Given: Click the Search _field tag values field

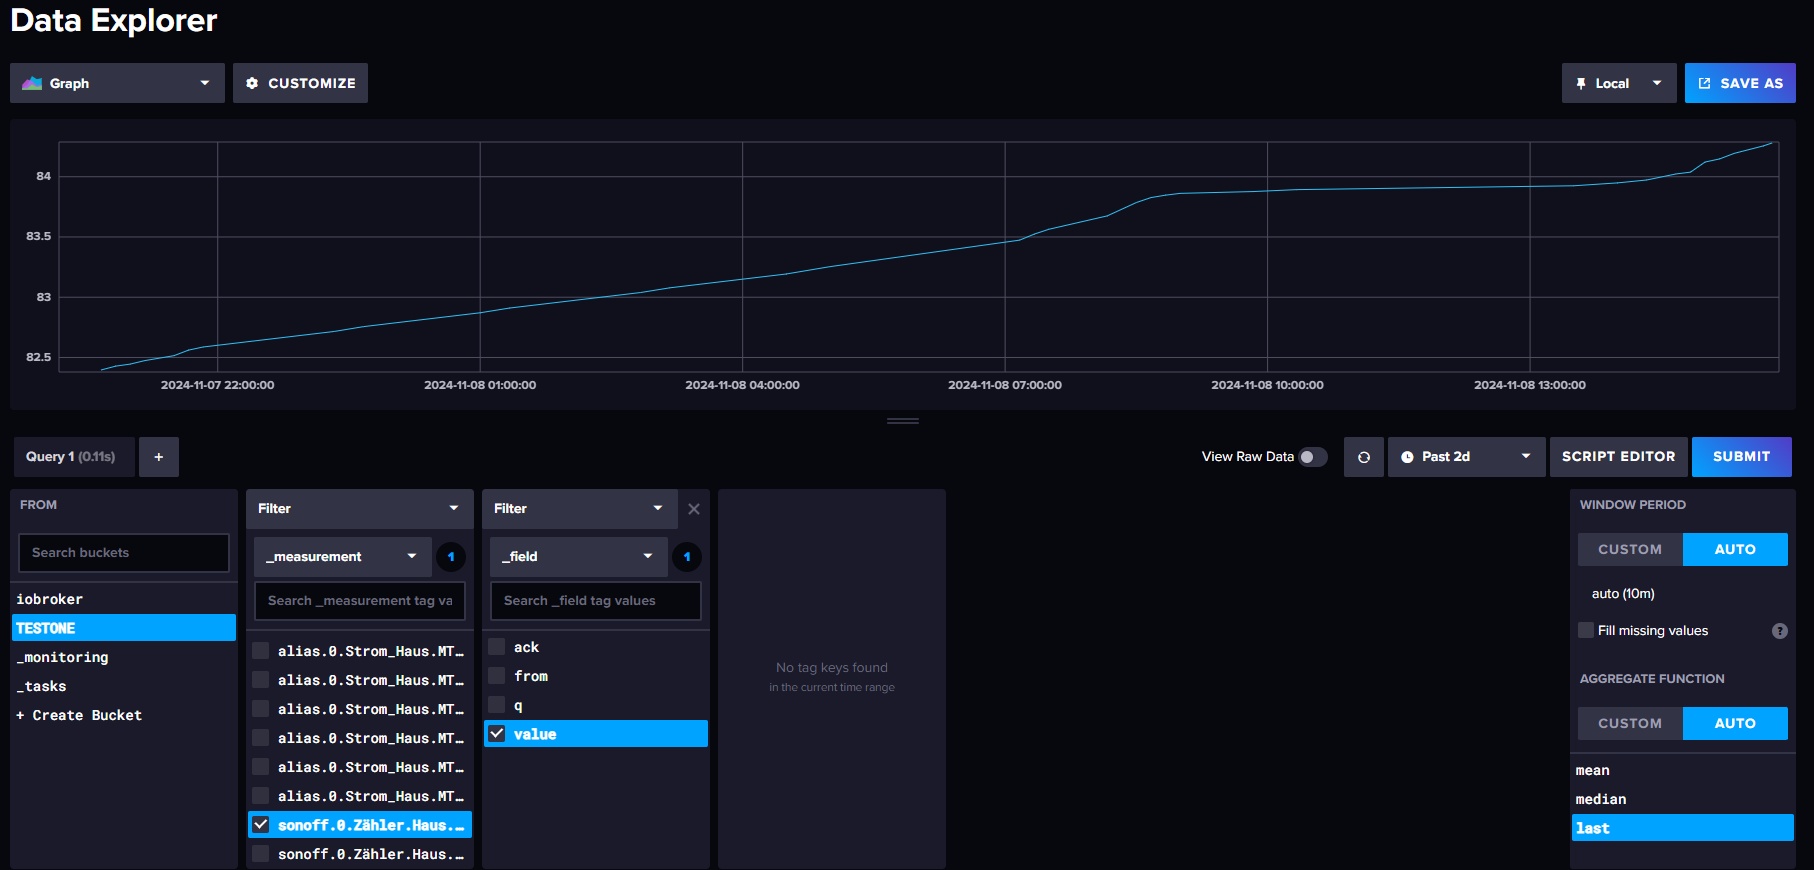Looking at the screenshot, I should coord(596,601).
